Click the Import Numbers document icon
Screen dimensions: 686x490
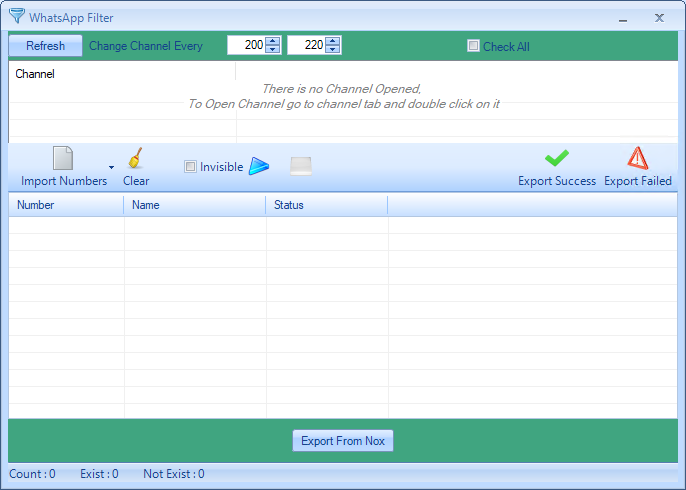click(63, 158)
